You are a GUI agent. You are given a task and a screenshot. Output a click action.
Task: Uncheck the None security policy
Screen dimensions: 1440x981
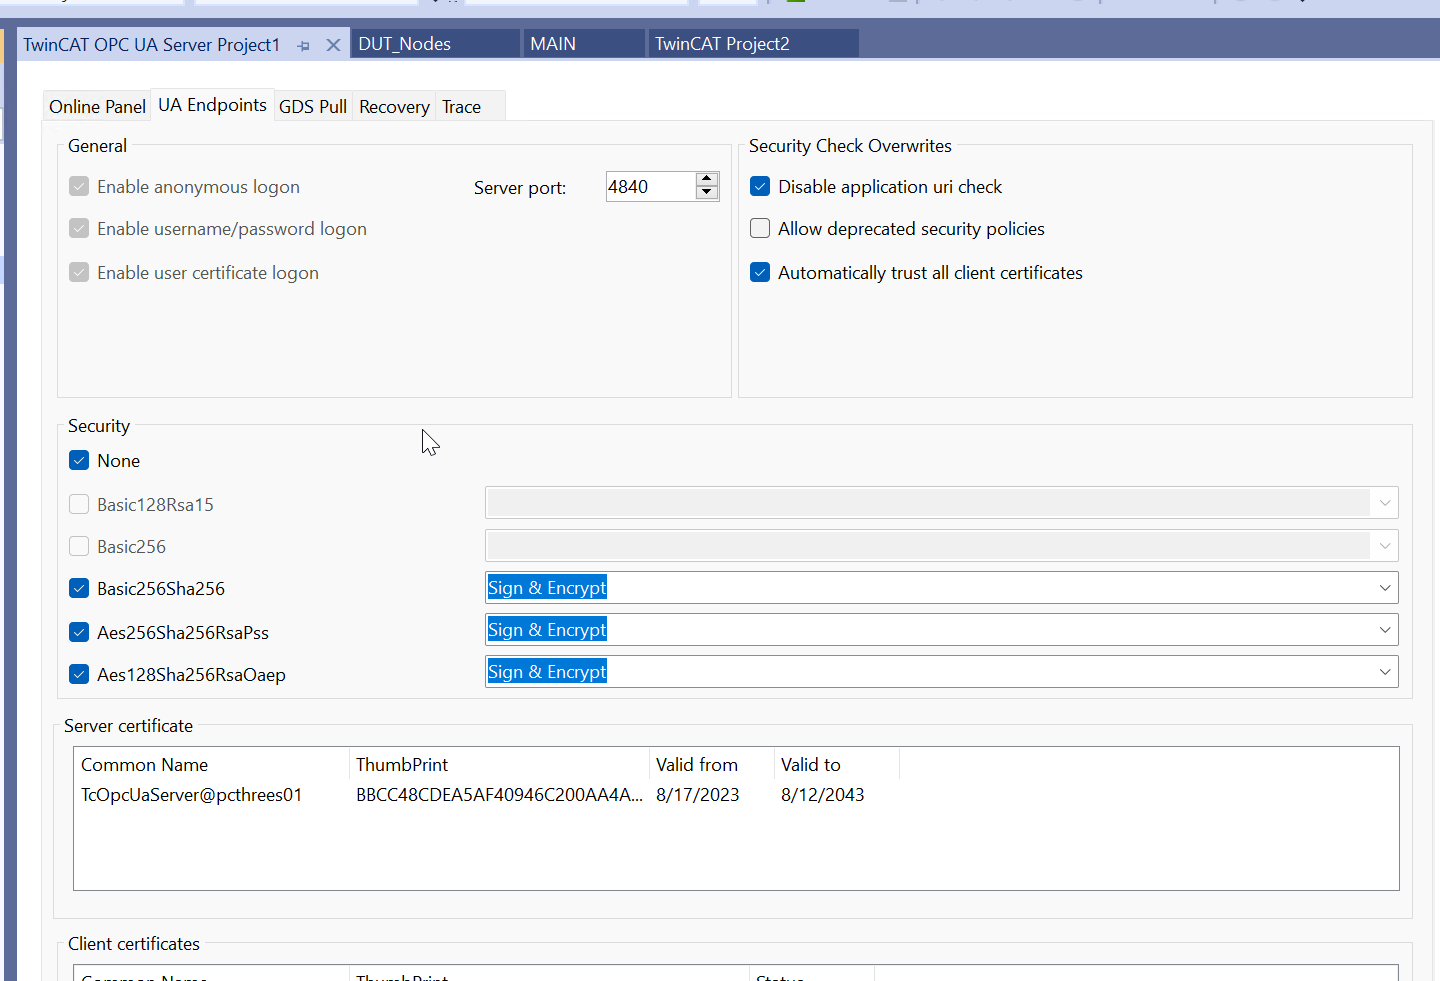79,461
